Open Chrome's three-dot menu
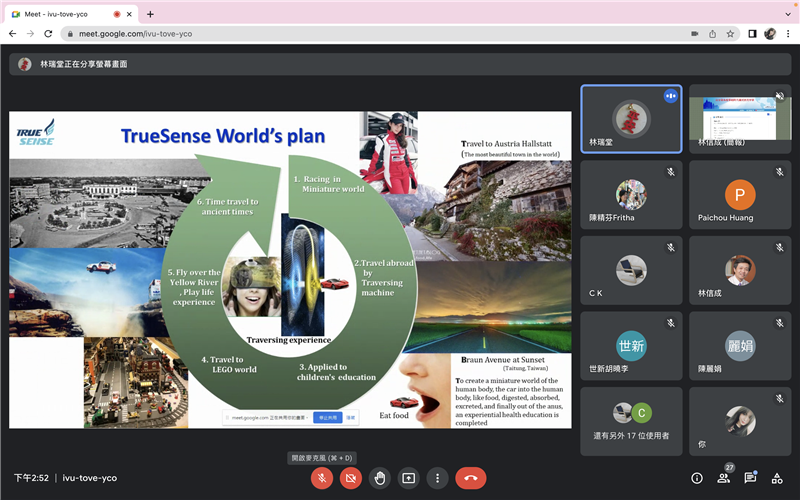Viewport: 800px width, 500px height. click(x=787, y=33)
